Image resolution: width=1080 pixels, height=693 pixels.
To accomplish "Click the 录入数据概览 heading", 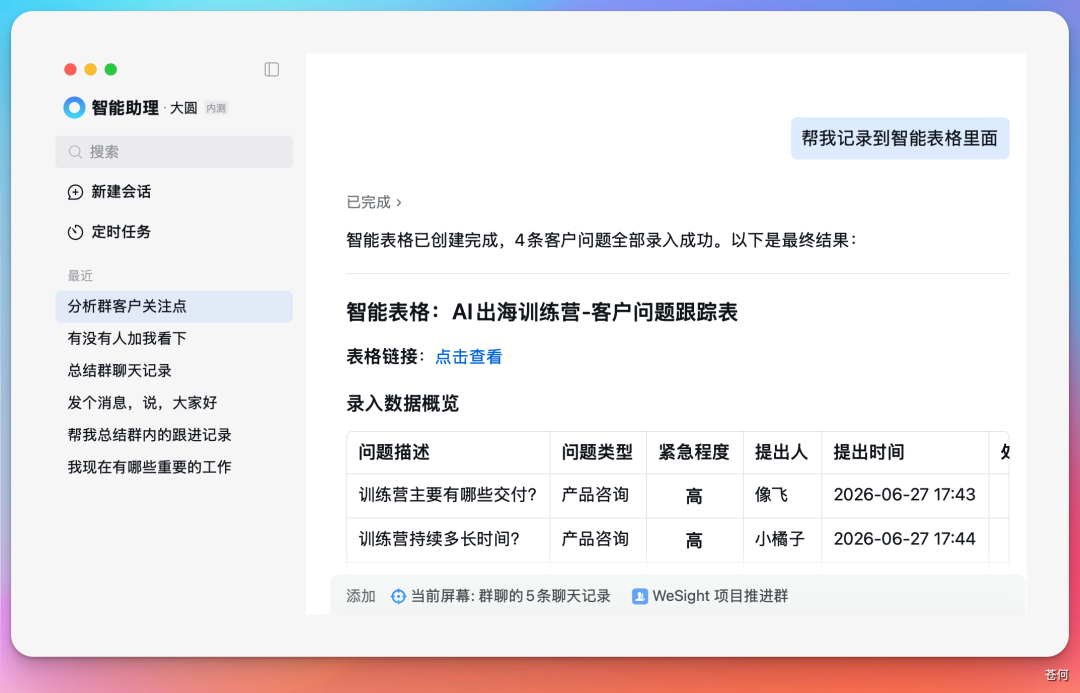I will point(403,404).
